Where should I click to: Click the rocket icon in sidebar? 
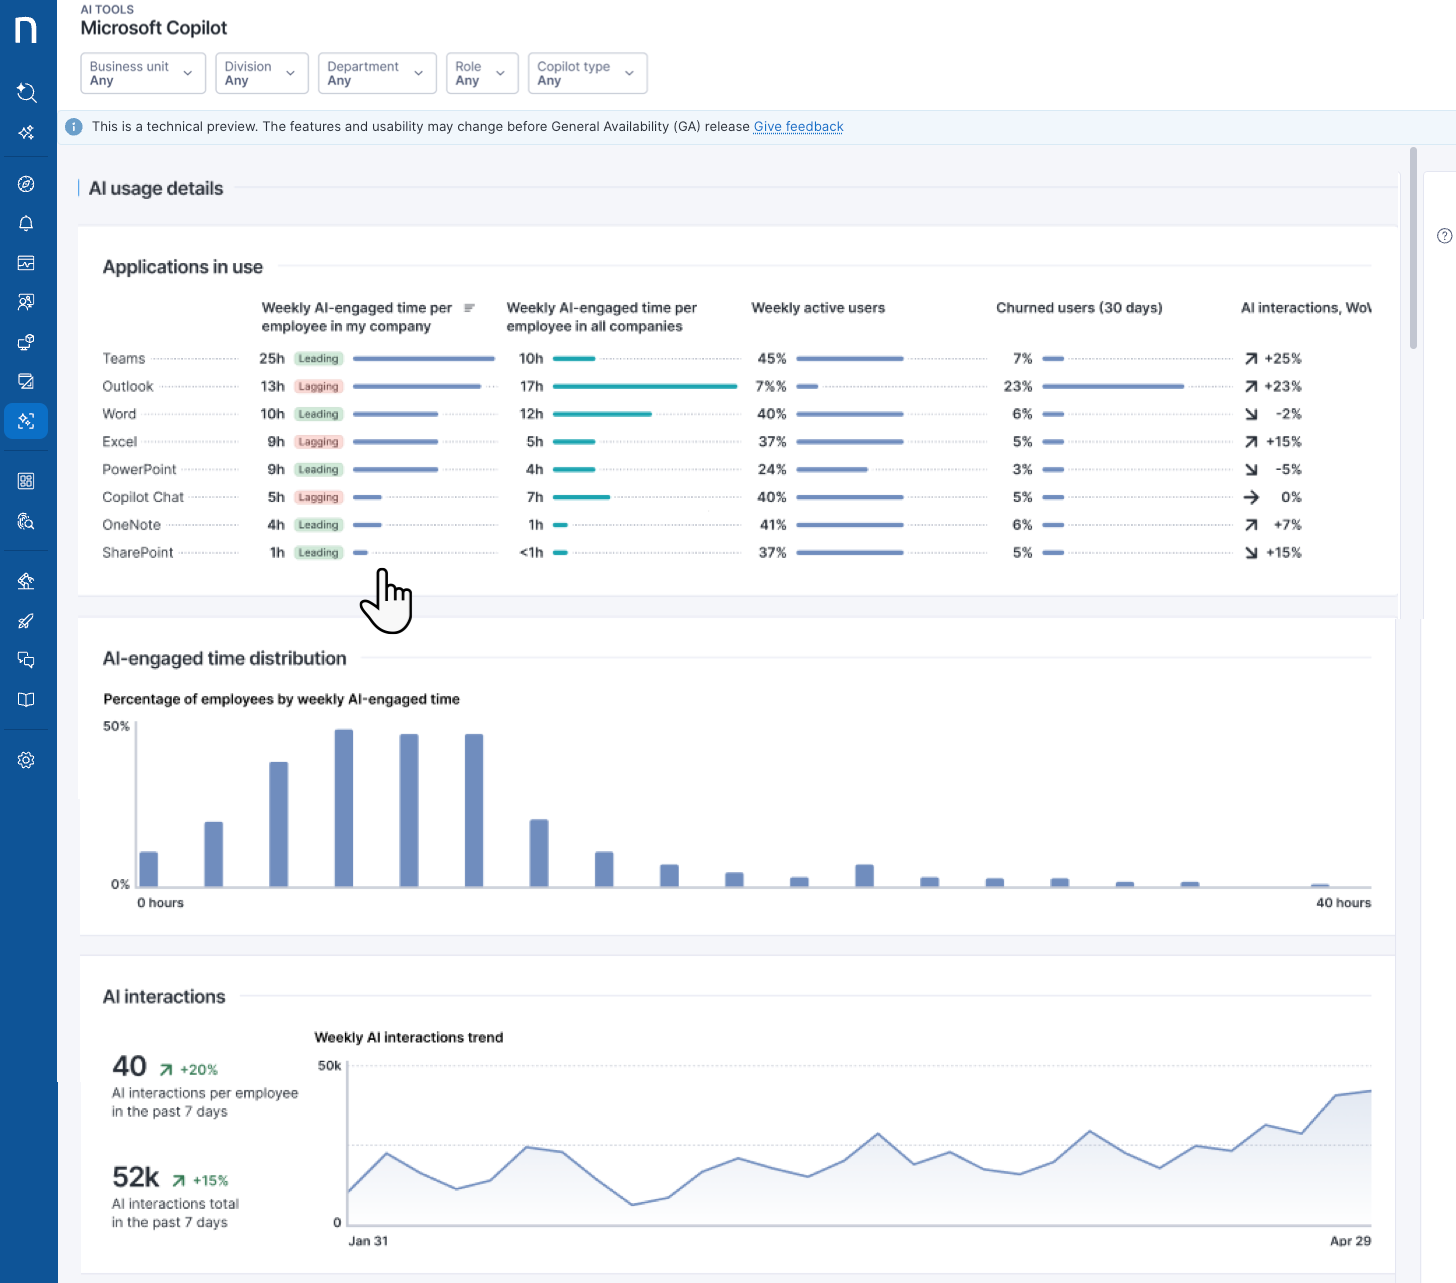pos(27,621)
